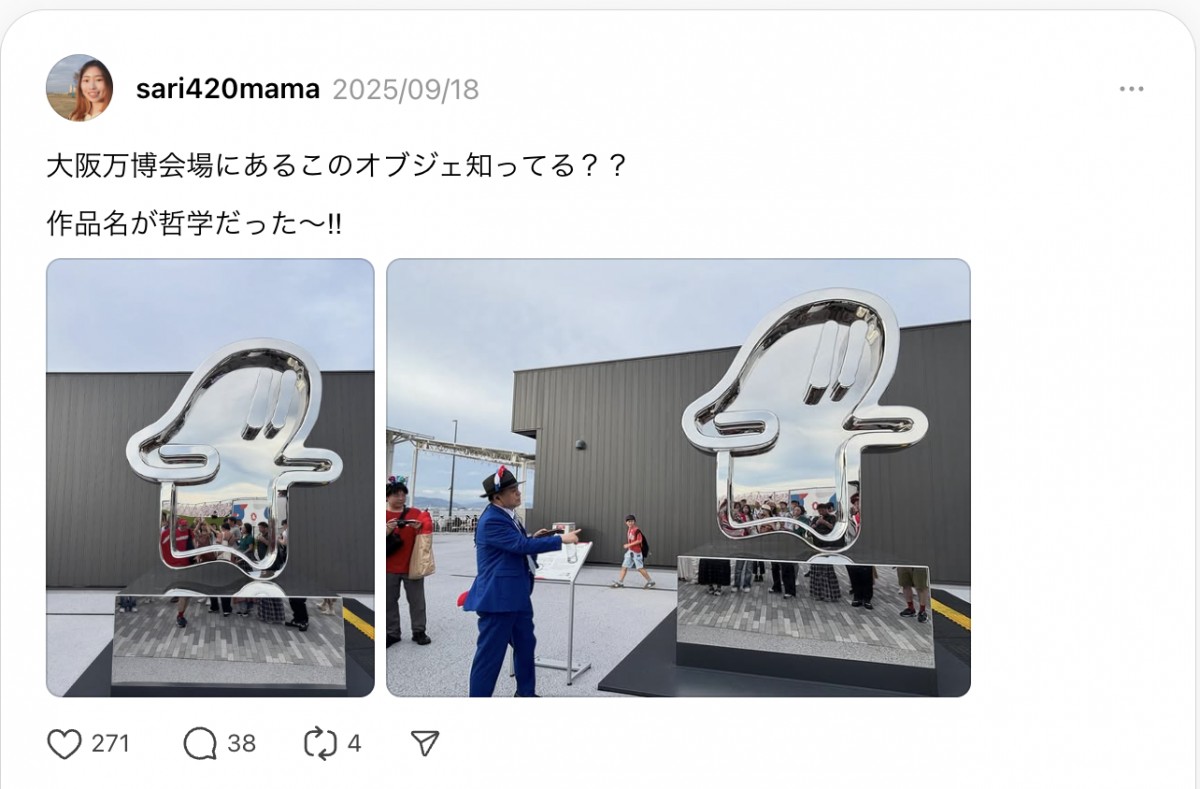This screenshot has height=789, width=1200.
Task: Open the right photo with the blue-suited man
Action: [x=678, y=478]
